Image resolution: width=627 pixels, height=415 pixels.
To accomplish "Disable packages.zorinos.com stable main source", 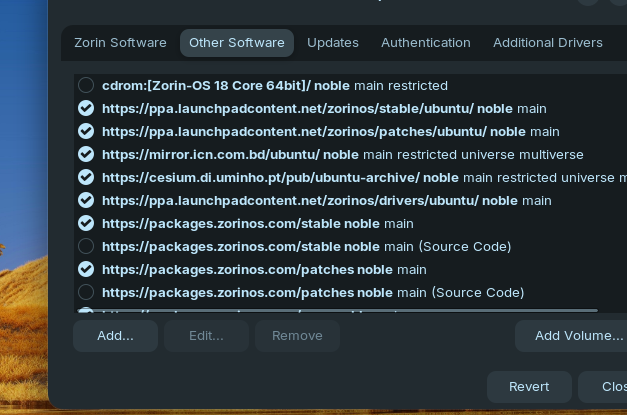I will (86, 224).
